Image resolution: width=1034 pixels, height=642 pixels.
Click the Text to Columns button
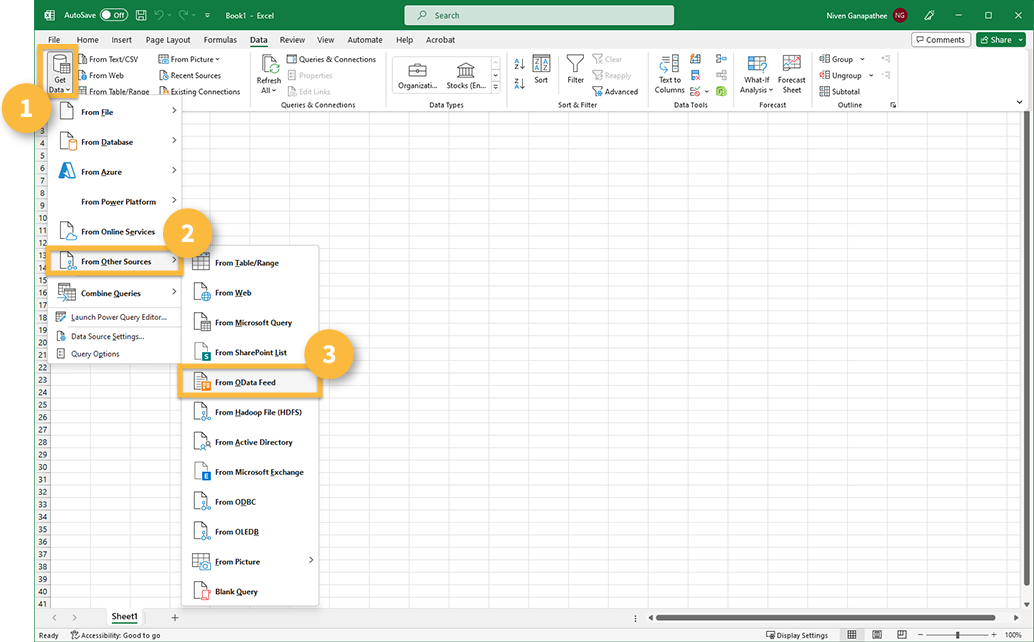pyautogui.click(x=669, y=74)
